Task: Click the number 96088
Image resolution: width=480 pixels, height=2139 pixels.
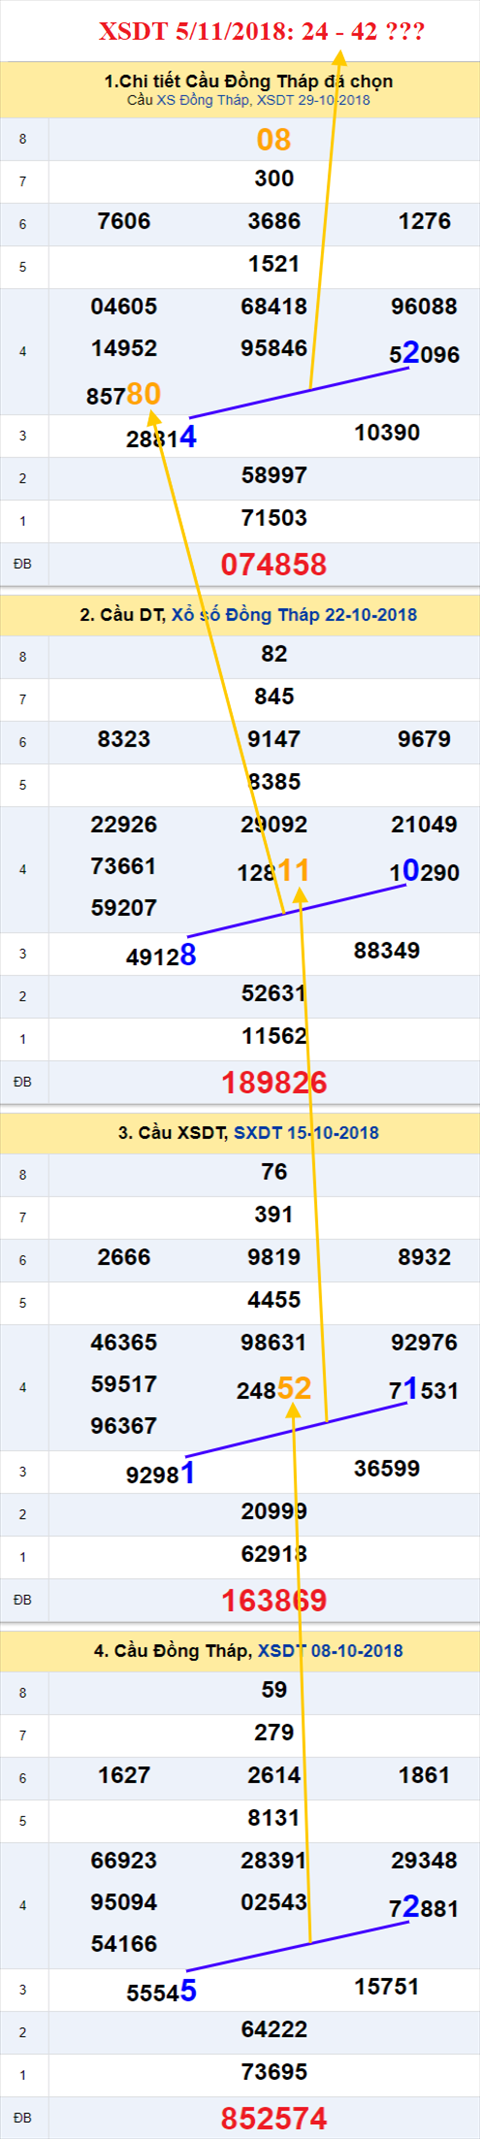Action: pyautogui.click(x=424, y=306)
